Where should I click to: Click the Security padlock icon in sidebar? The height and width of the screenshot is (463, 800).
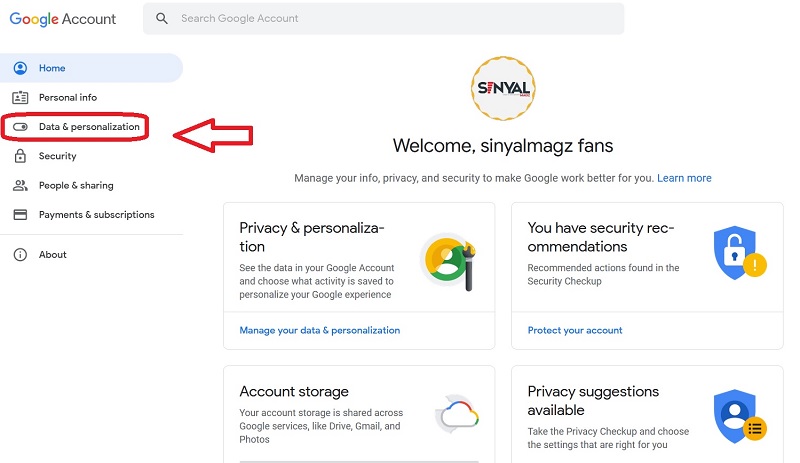point(20,156)
